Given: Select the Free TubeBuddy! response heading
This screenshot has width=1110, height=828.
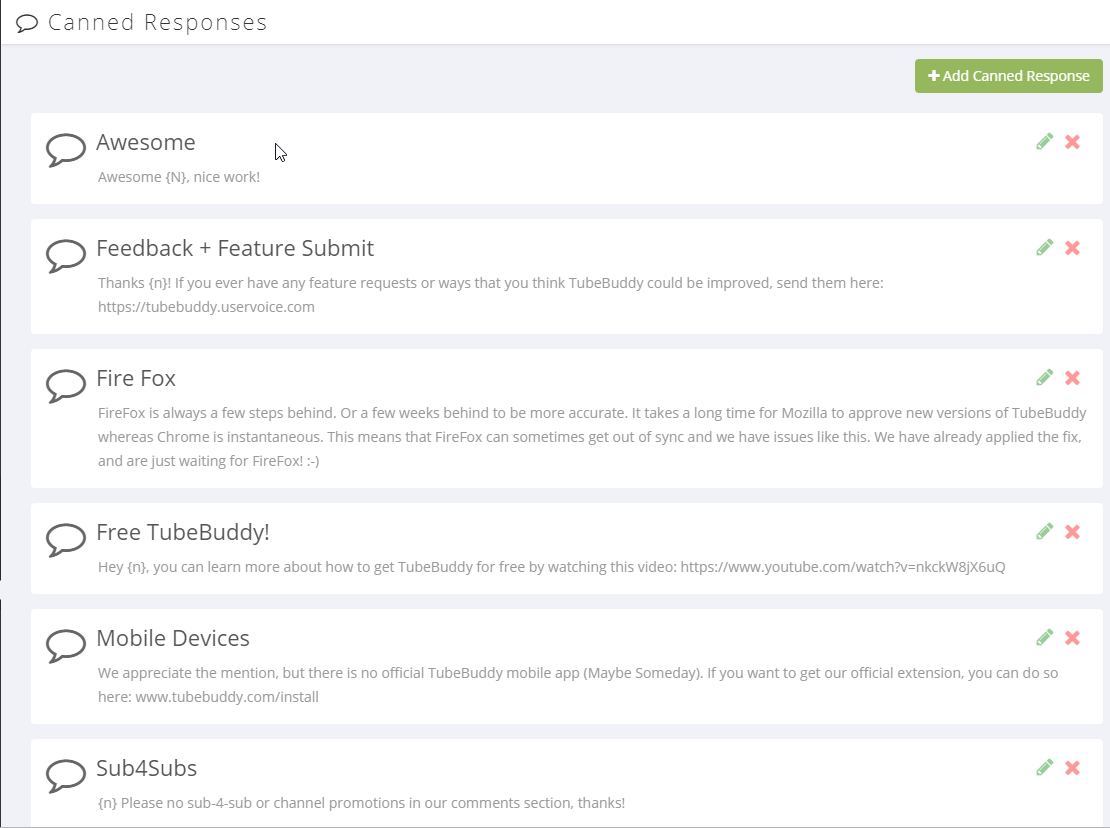Looking at the screenshot, I should tap(183, 533).
